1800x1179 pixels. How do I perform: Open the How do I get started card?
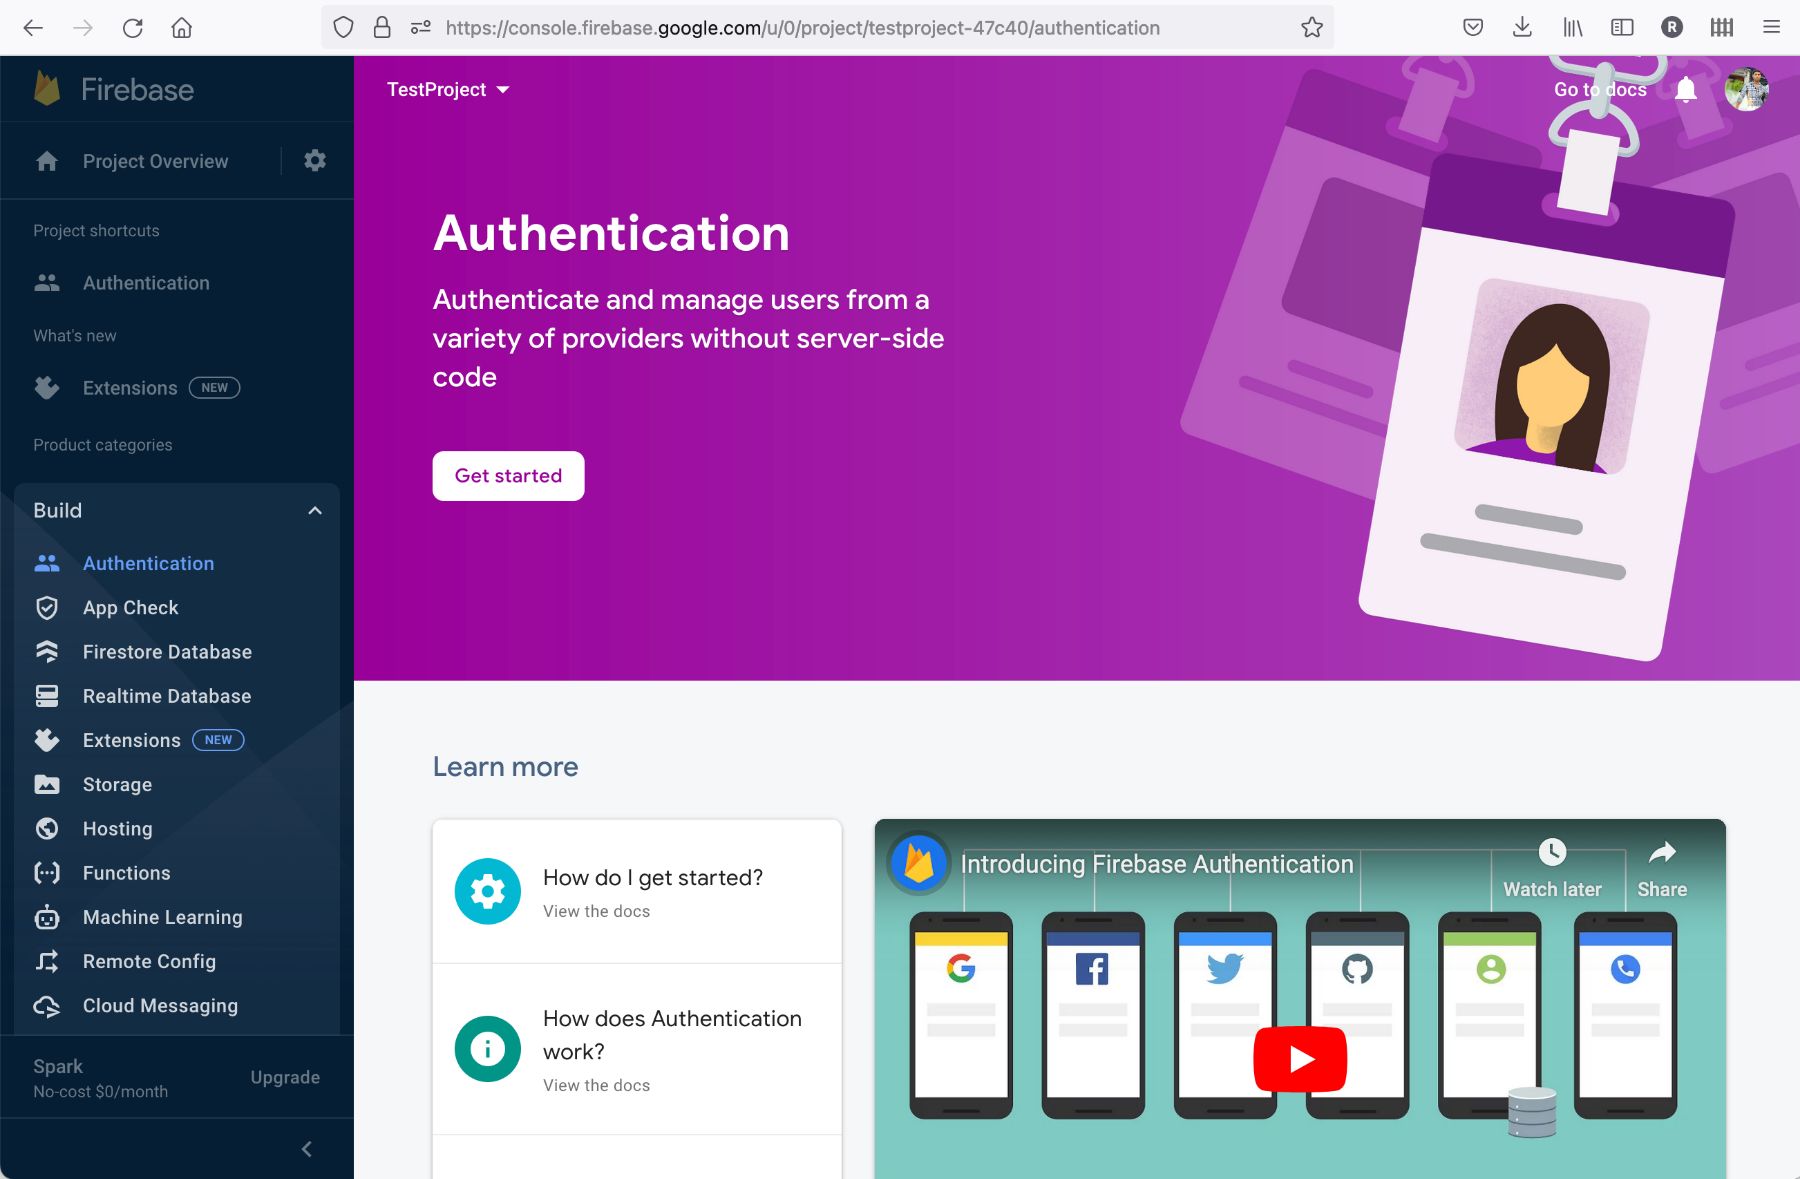pyautogui.click(x=637, y=892)
